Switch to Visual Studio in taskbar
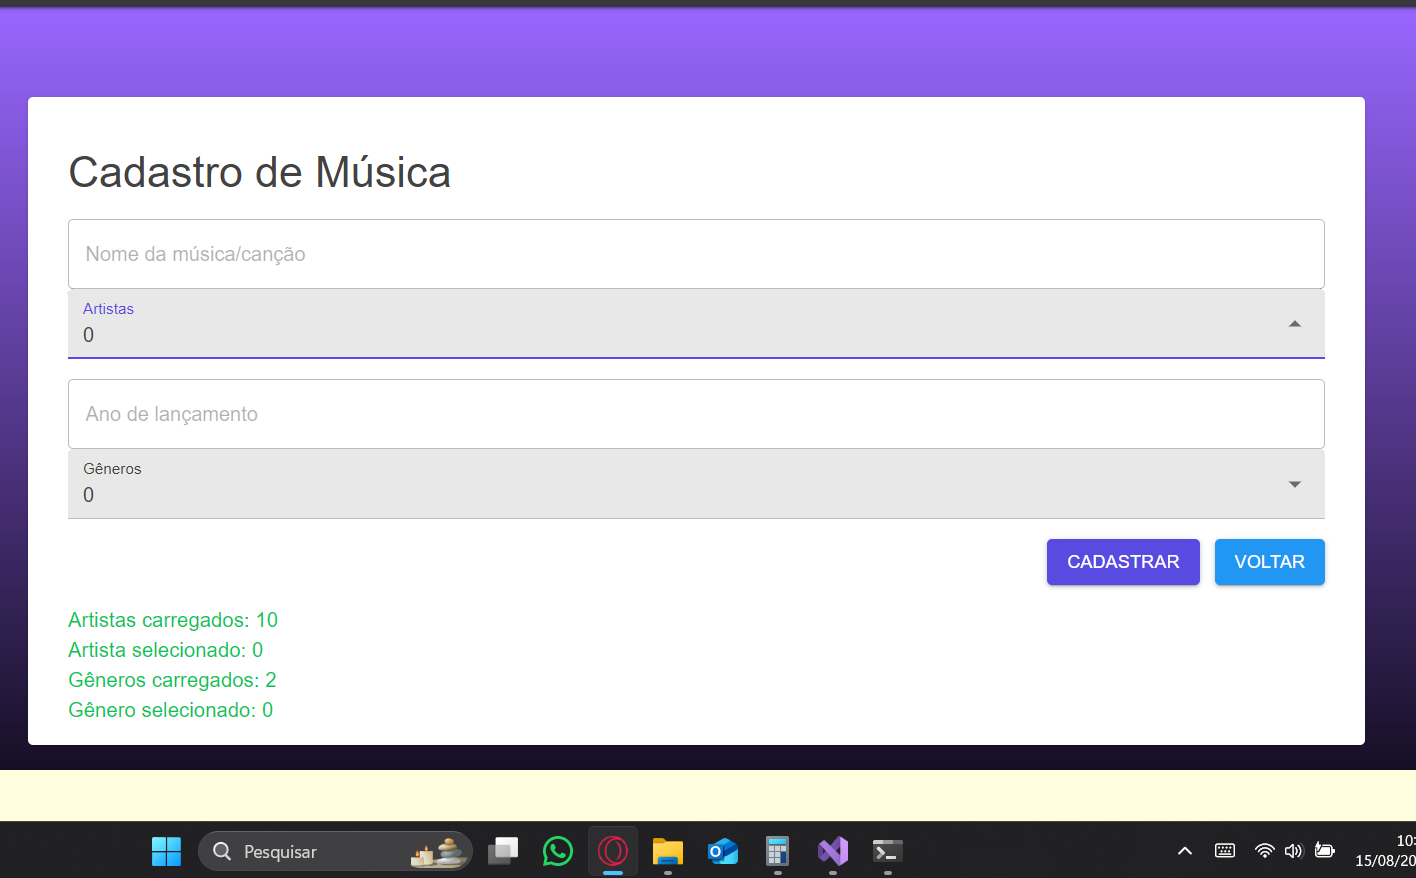Viewport: 1416px width, 878px height. point(833,851)
